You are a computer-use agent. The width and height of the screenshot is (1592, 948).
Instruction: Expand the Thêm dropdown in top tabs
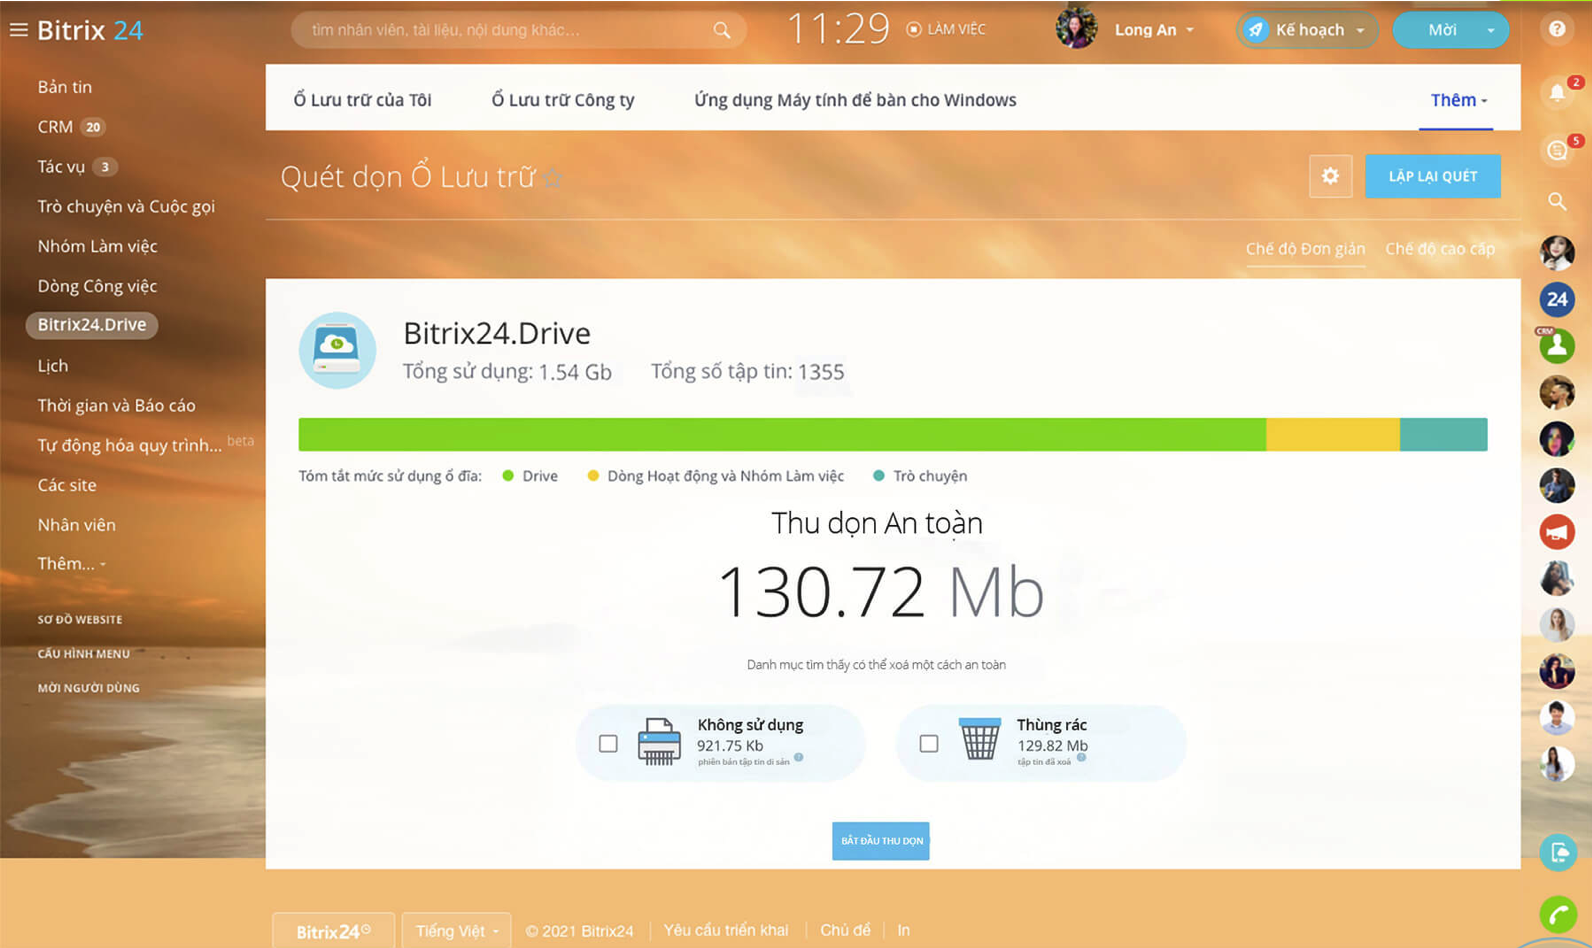point(1458,100)
